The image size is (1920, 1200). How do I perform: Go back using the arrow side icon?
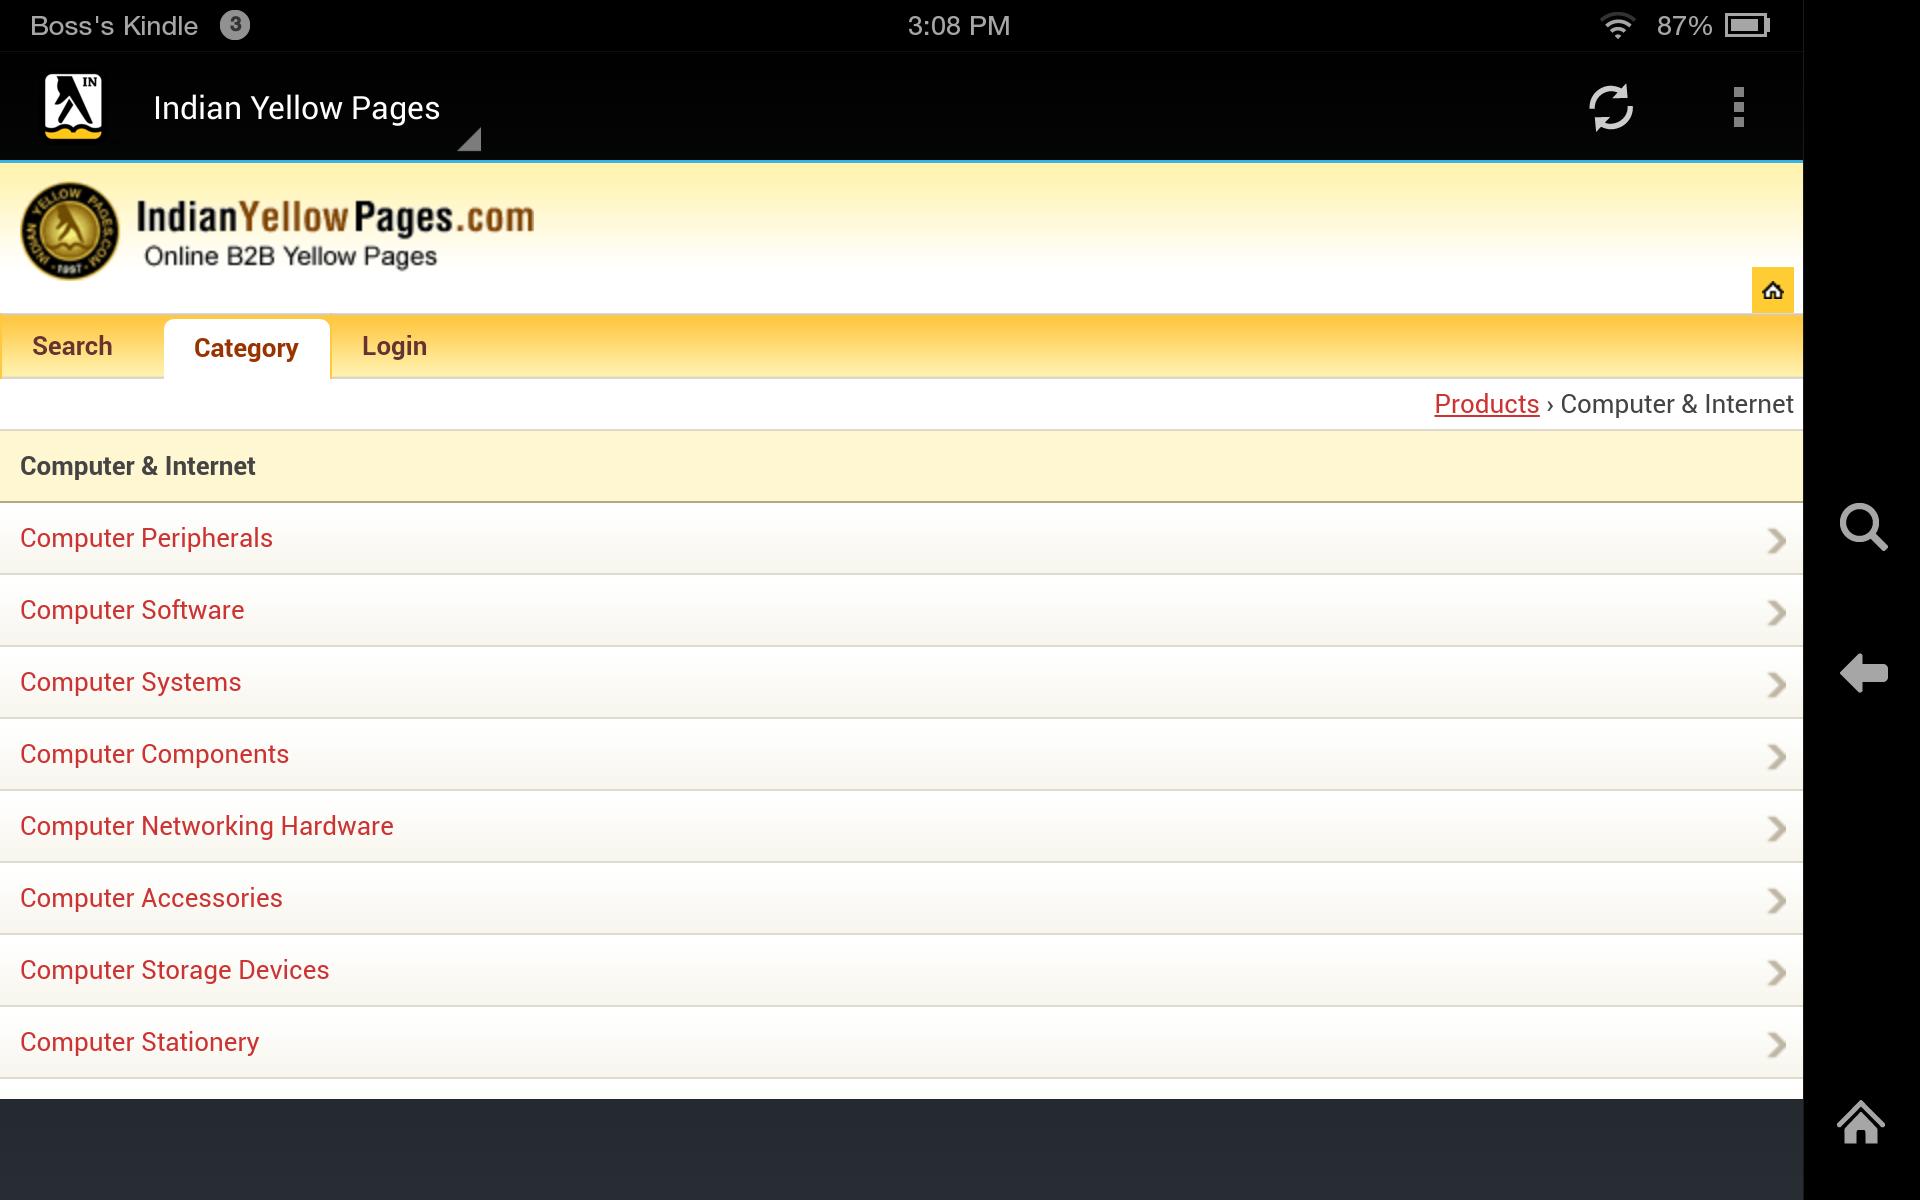point(1864,673)
